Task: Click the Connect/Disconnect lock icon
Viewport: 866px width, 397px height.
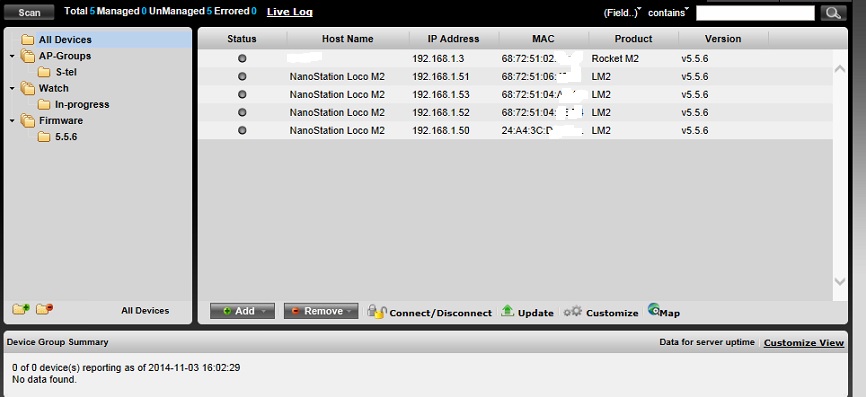Action: (377, 311)
